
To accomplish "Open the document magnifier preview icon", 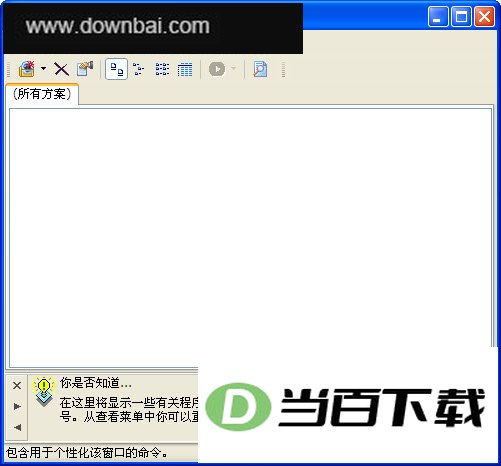I will click(x=260, y=69).
